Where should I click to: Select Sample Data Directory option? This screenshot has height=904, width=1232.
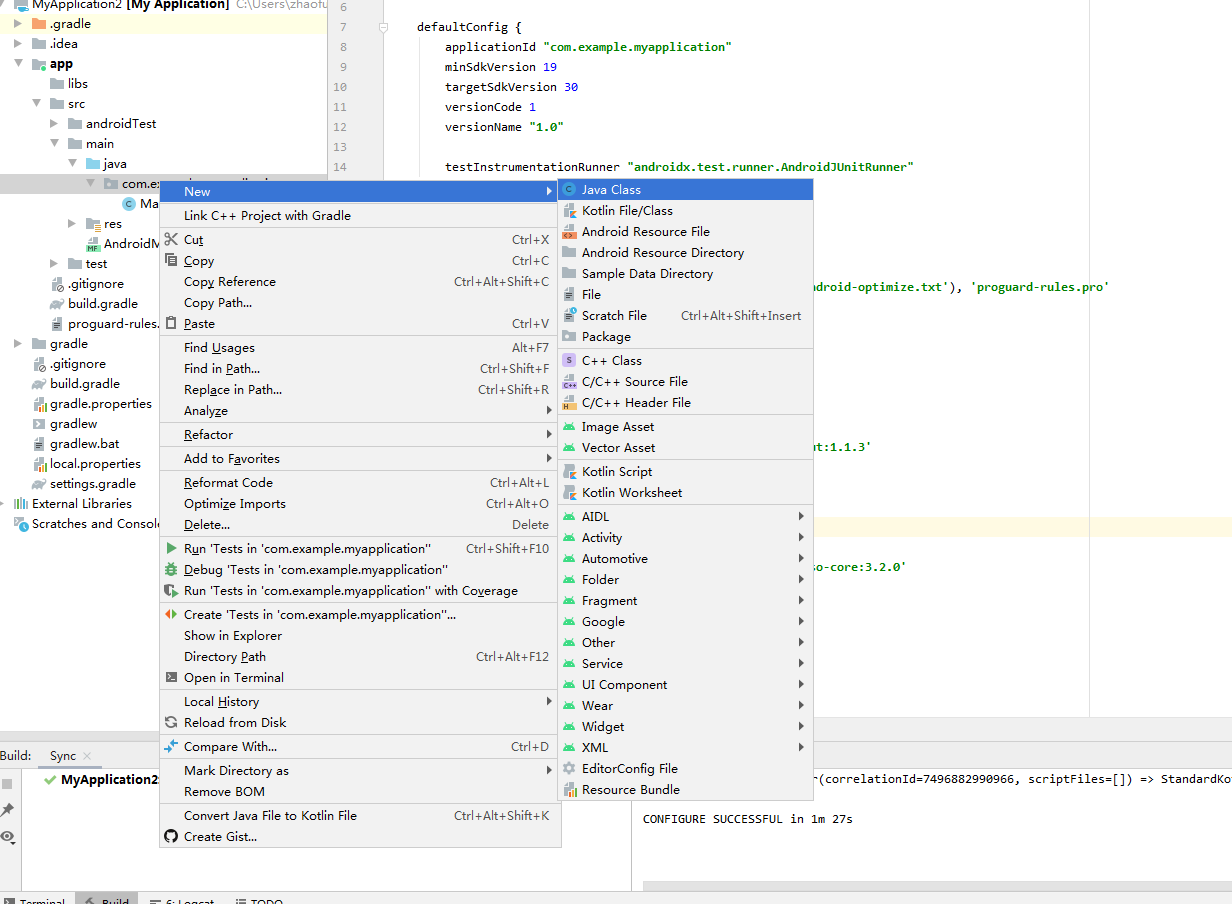(685, 273)
